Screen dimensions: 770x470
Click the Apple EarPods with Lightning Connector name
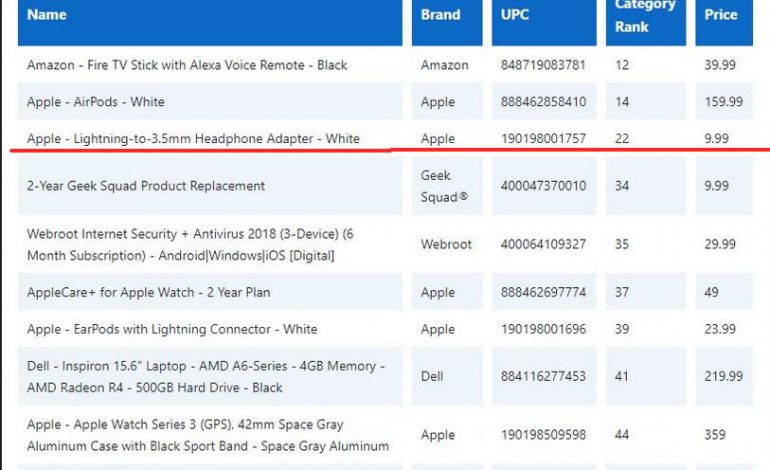tap(172, 329)
